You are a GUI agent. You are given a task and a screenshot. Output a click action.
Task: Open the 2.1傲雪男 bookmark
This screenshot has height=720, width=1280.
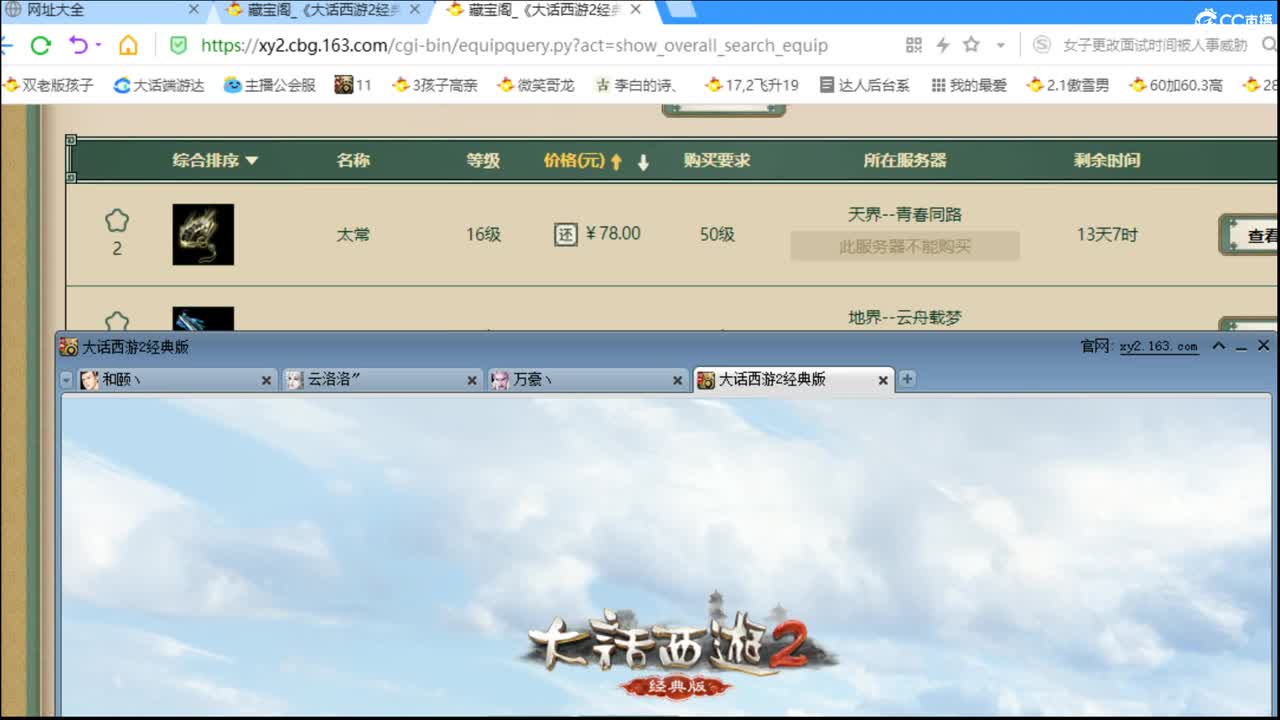[1068, 85]
